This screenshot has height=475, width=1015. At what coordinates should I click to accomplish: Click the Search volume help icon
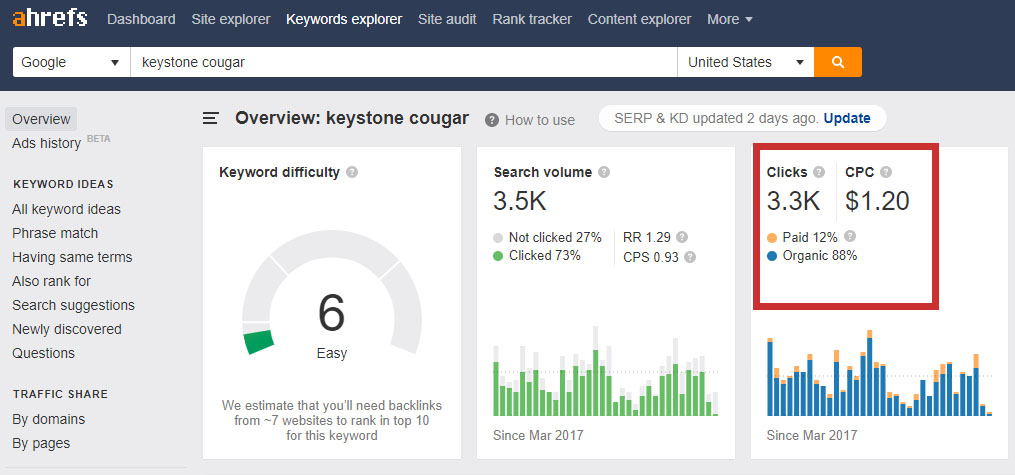(x=604, y=172)
